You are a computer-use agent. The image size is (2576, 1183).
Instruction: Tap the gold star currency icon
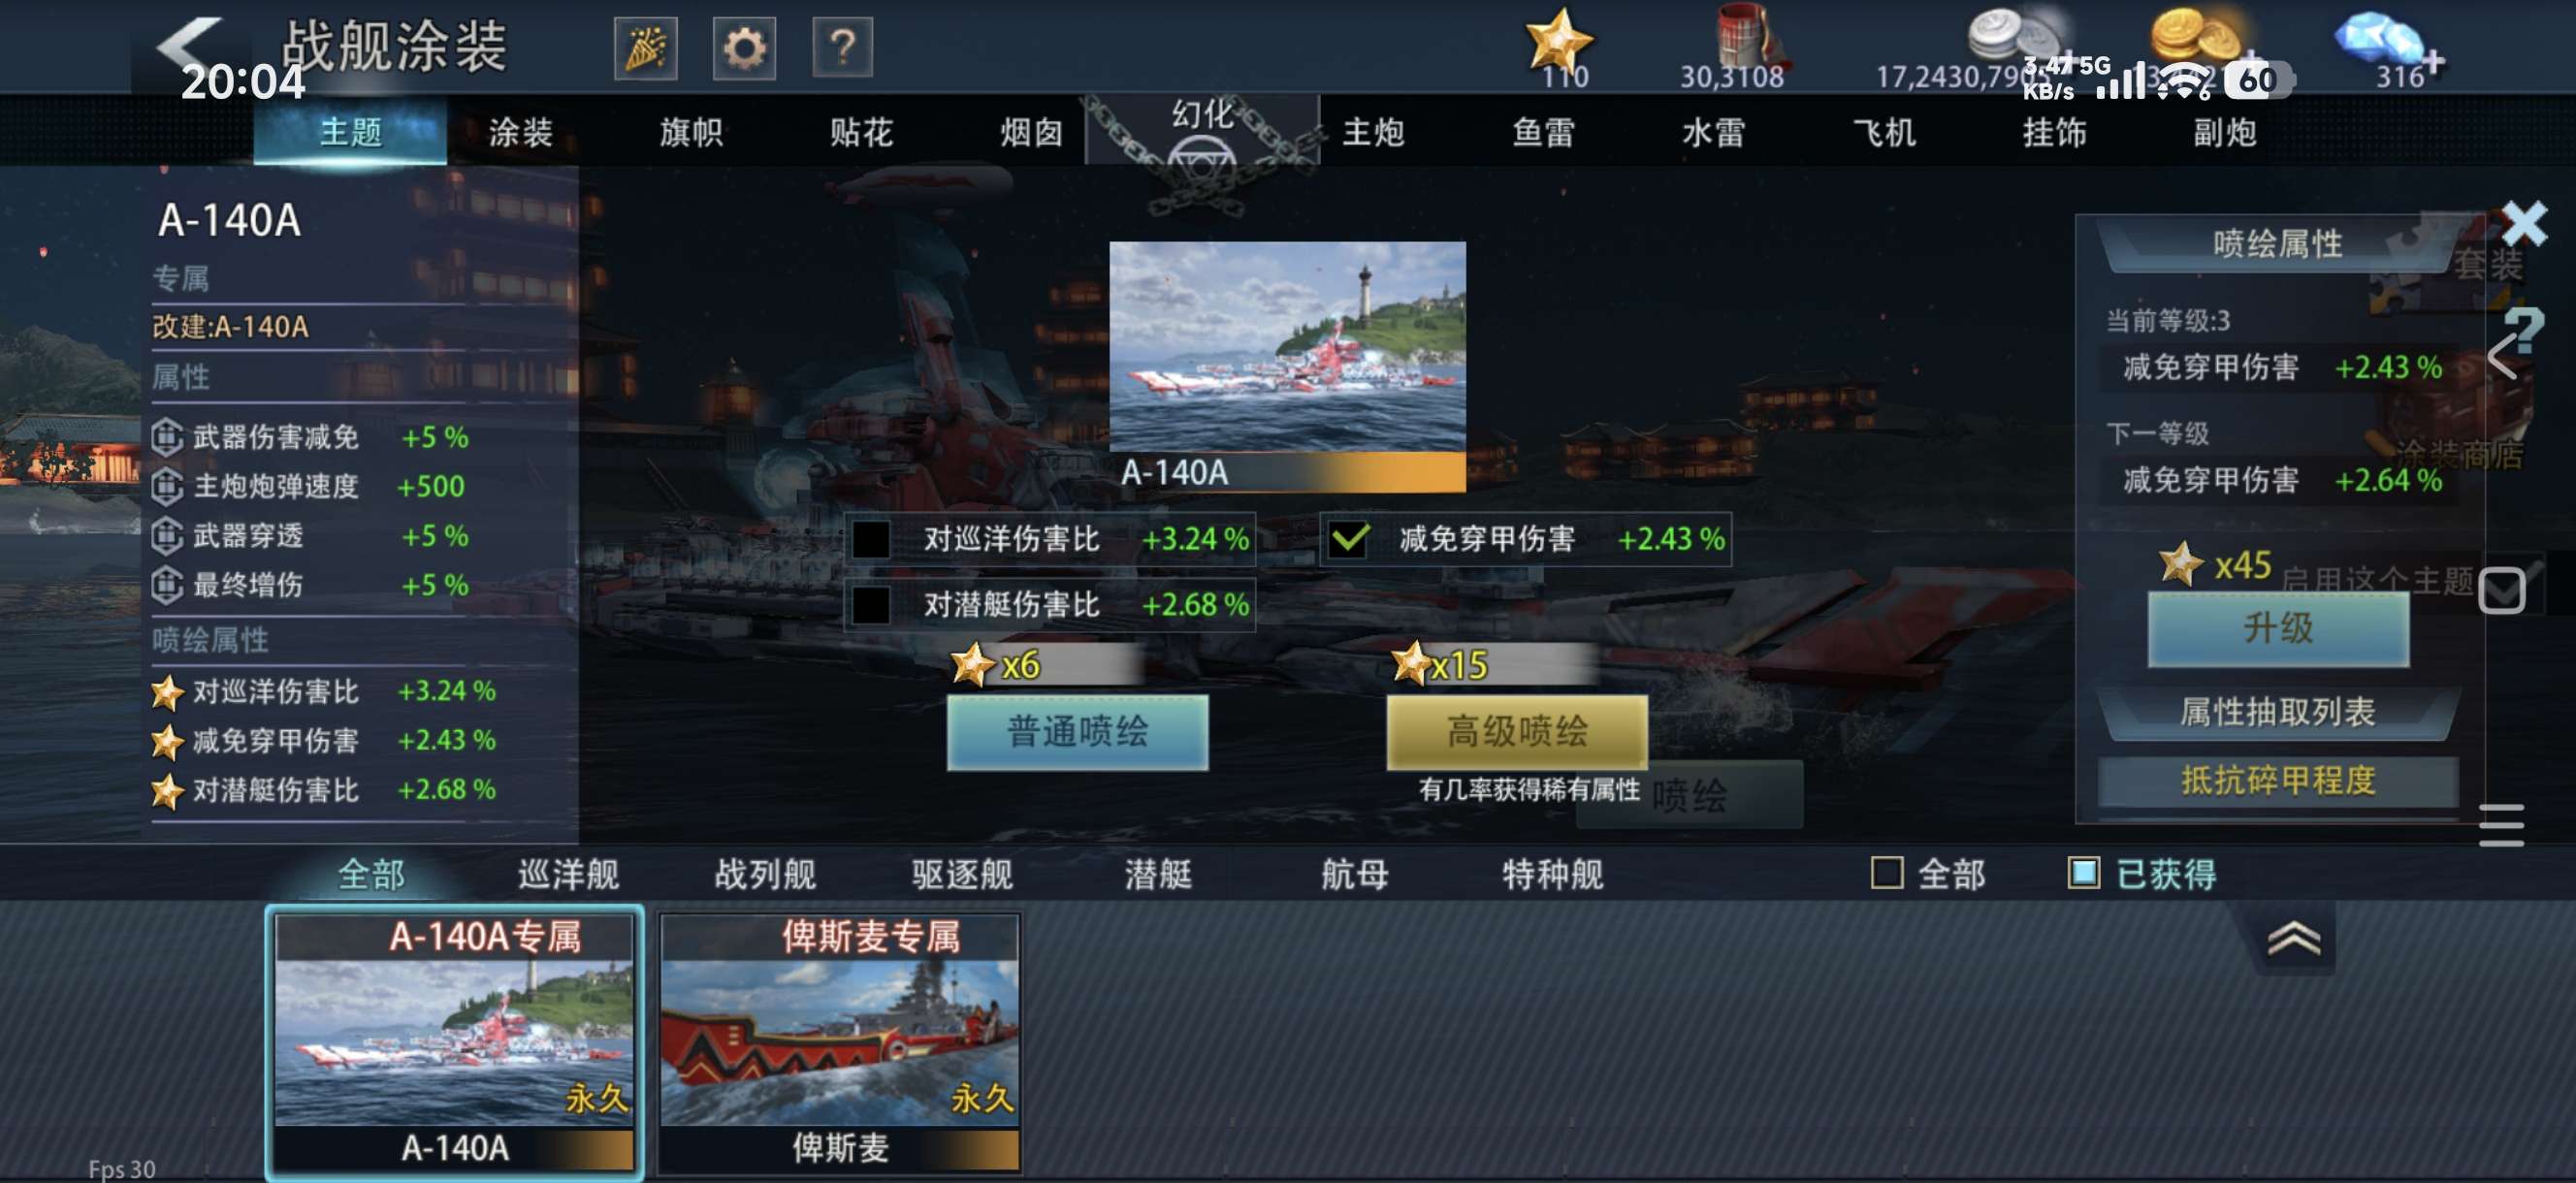[x=1558, y=42]
